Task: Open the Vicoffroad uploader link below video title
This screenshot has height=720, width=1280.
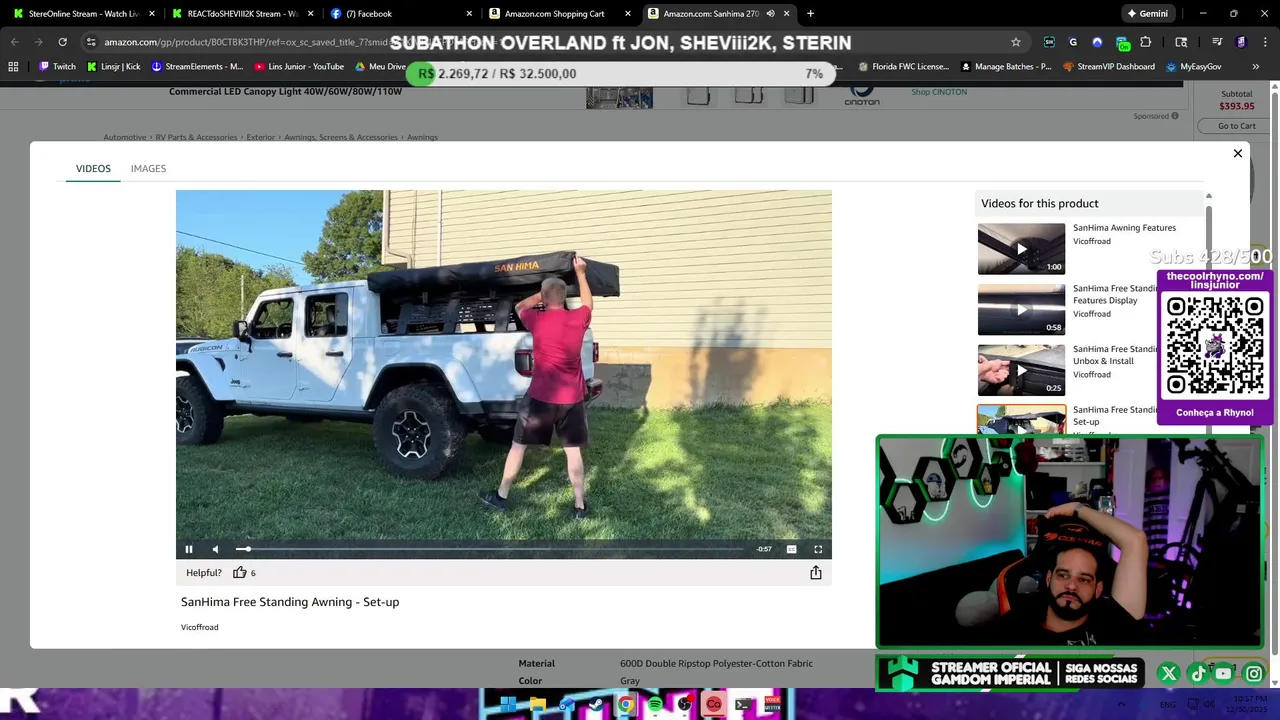Action: pyautogui.click(x=199, y=627)
